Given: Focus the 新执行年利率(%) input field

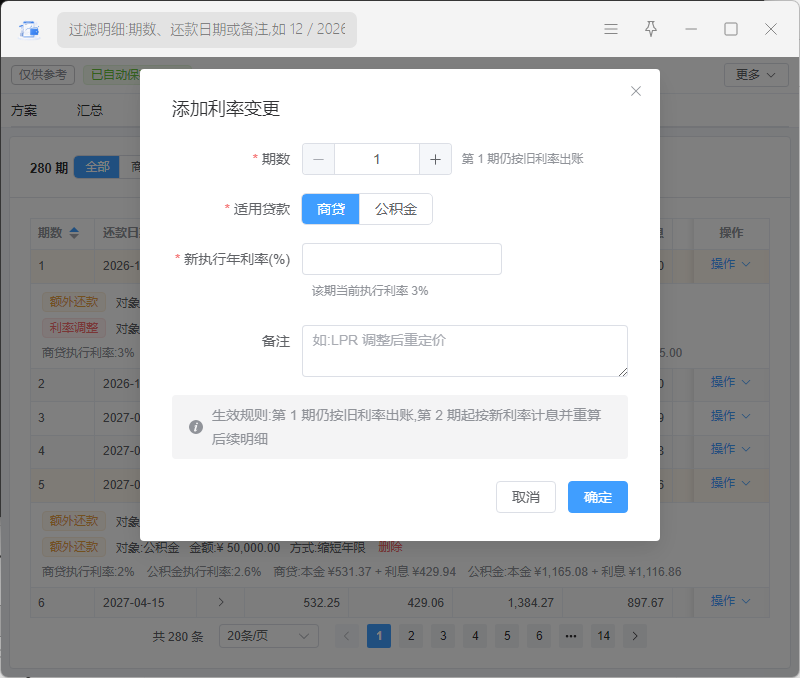Looking at the screenshot, I should click(402, 259).
